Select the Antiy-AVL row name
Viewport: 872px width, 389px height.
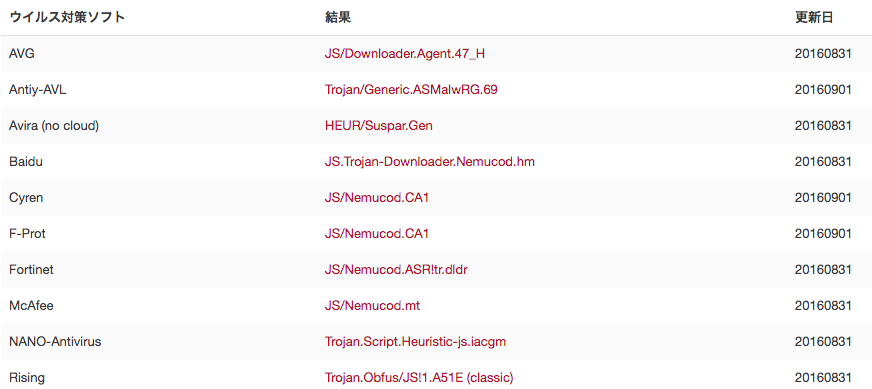[38, 90]
